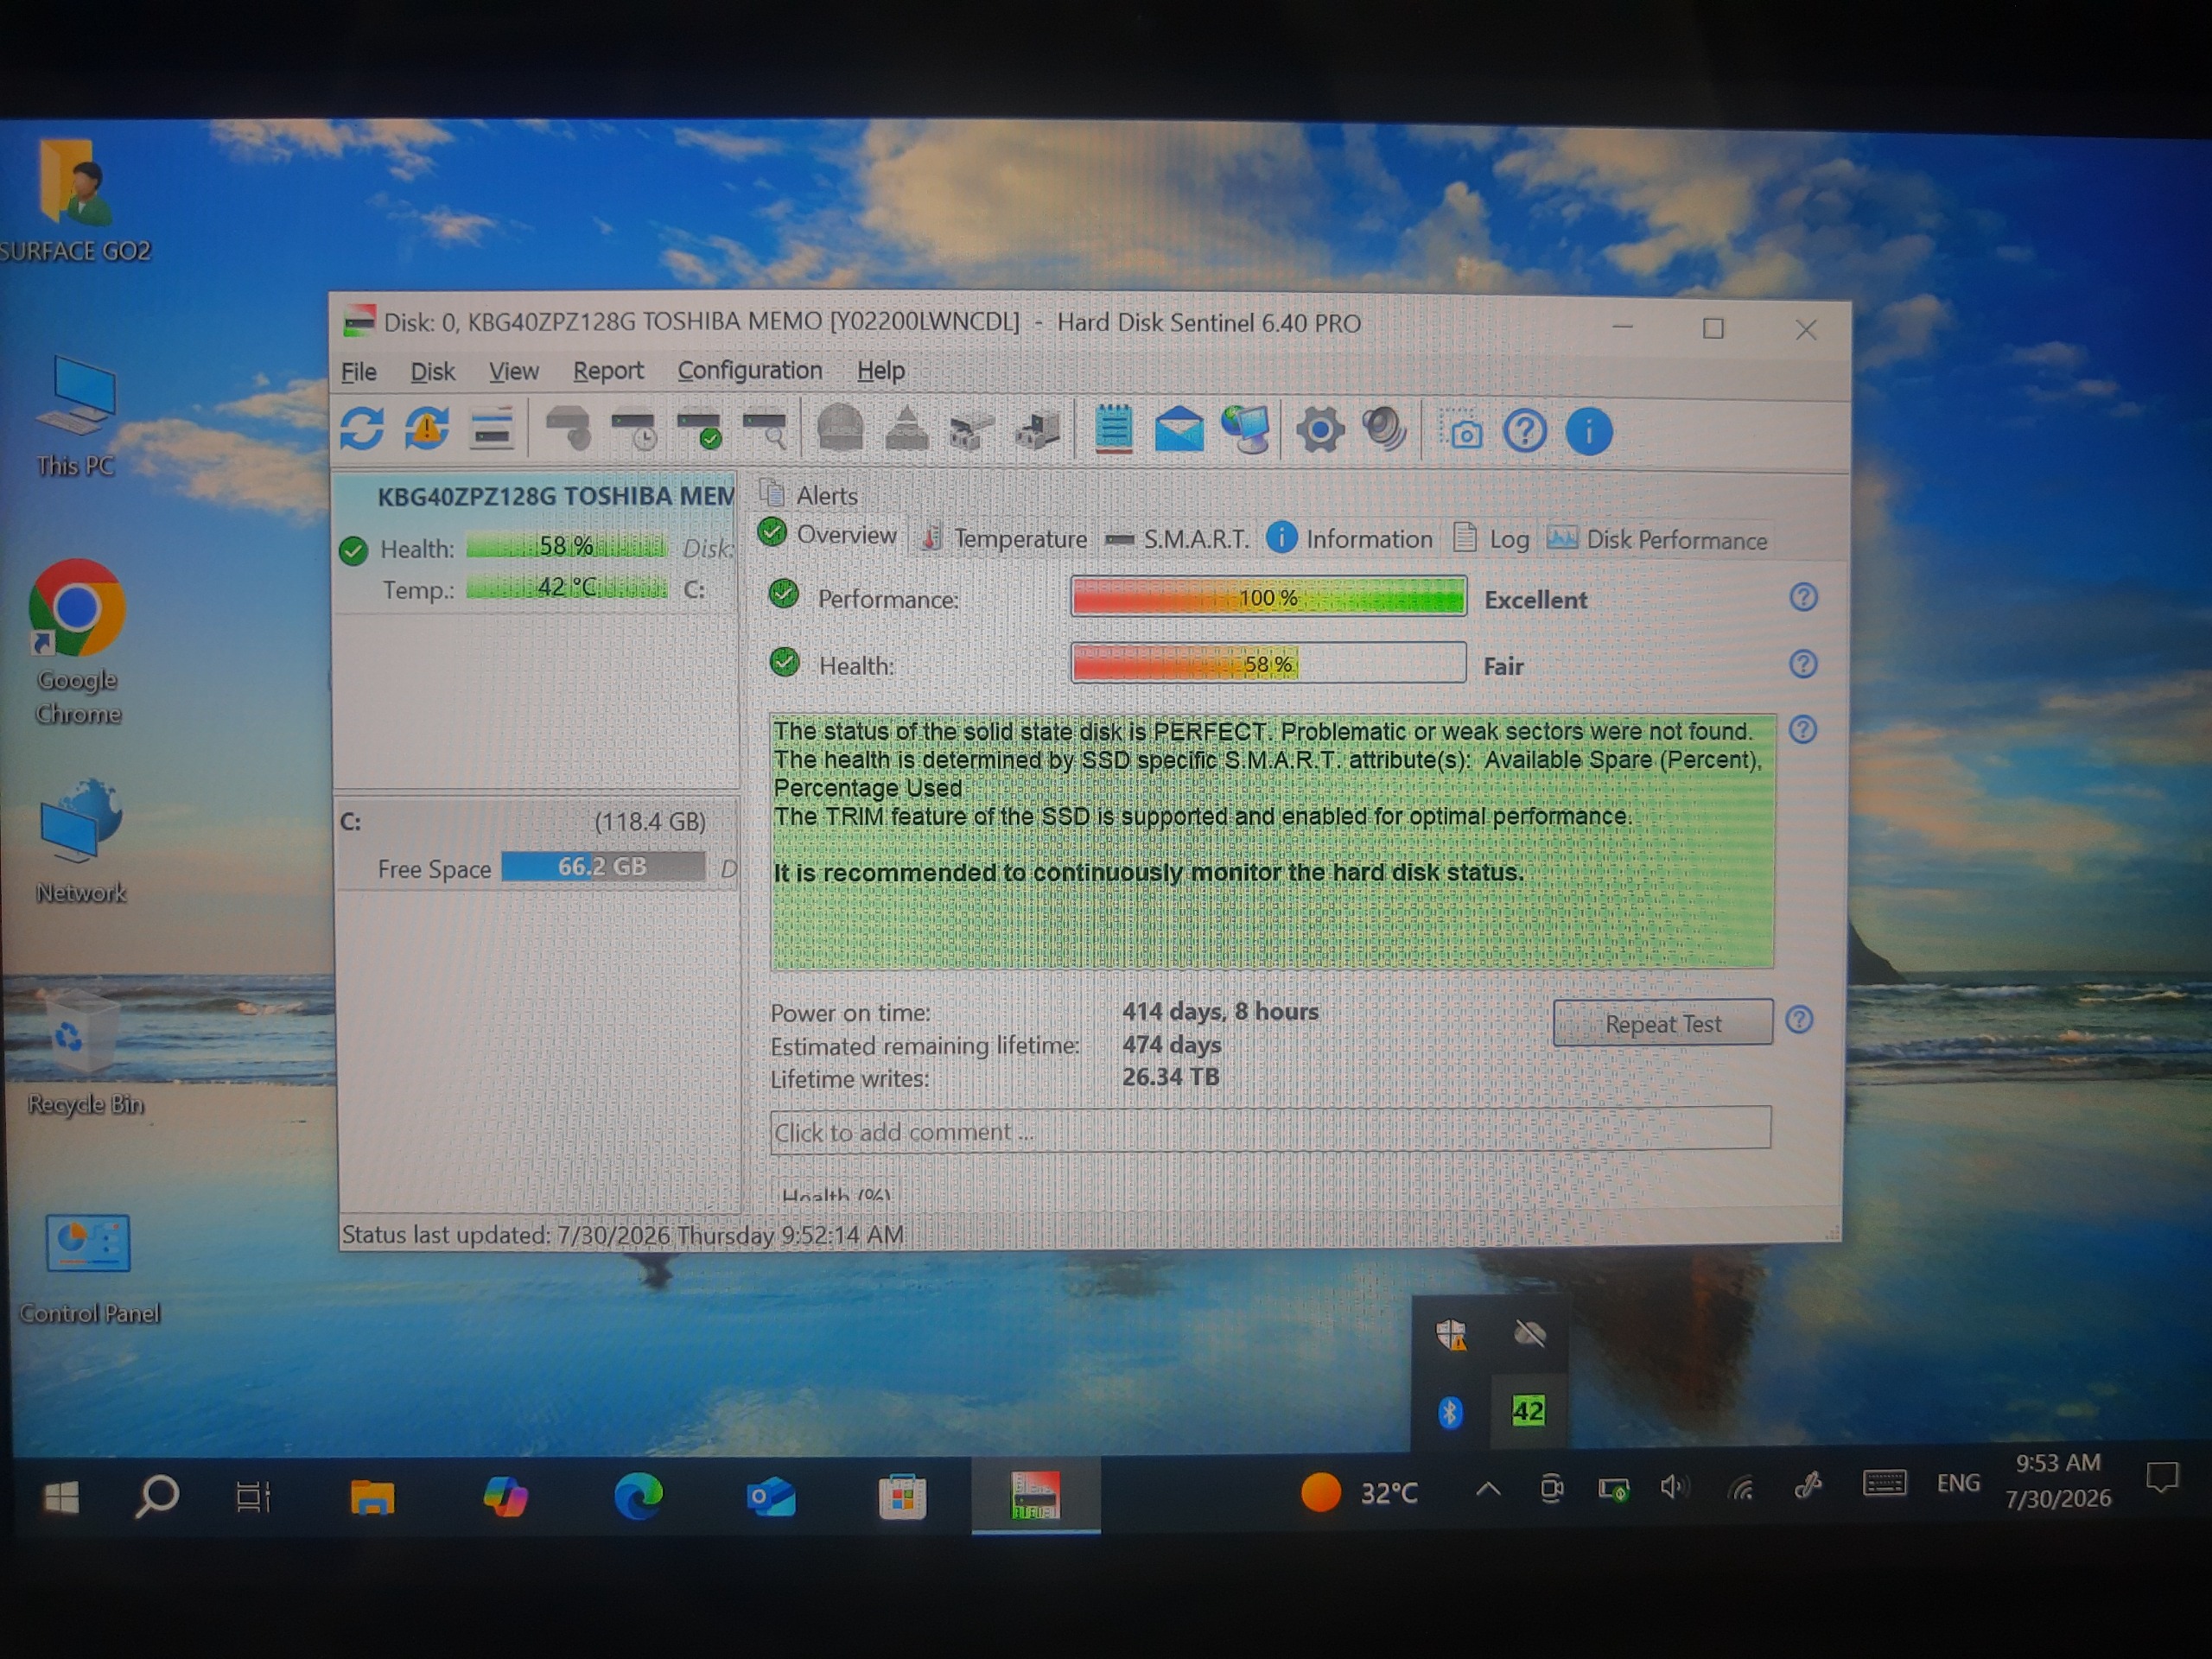Screen dimensions: 2212x1659
Task: Click the taskbar Search magnifier
Action: pos(156,1497)
